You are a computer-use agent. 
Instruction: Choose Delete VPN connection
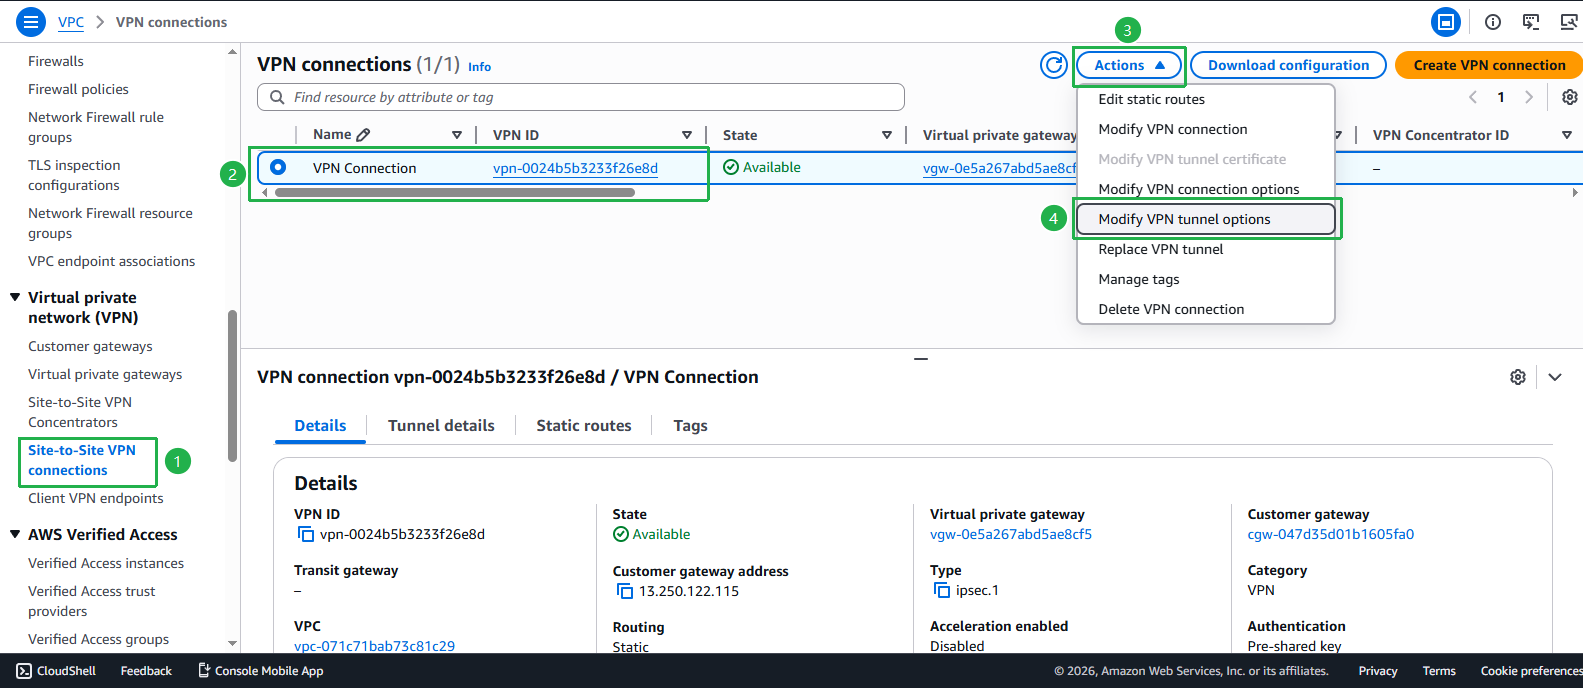tap(1205, 309)
